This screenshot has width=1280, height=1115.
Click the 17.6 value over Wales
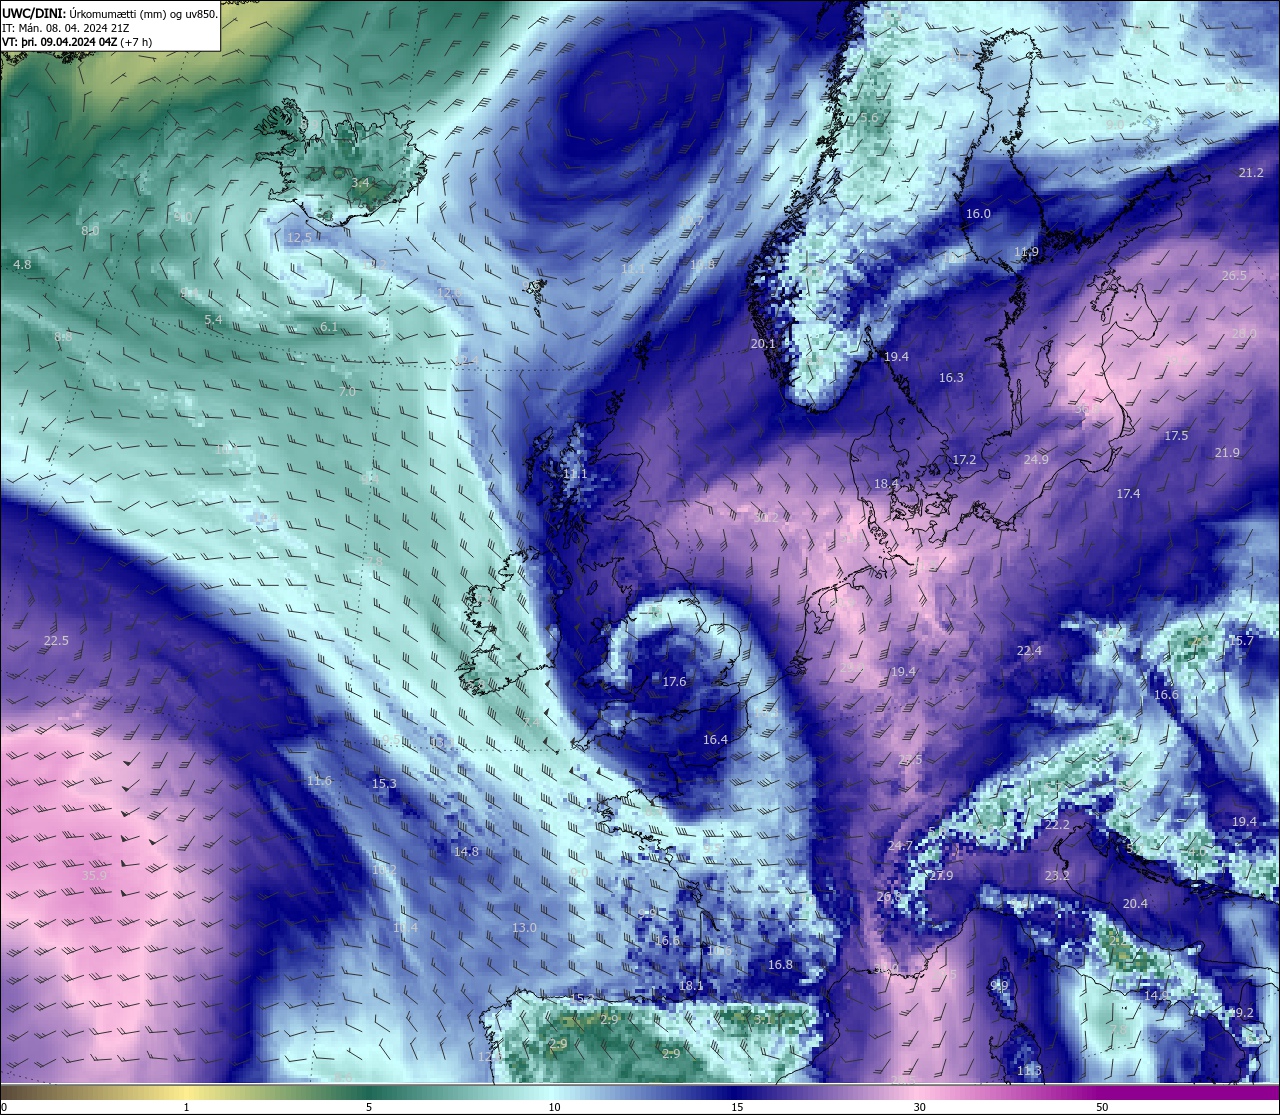click(674, 682)
